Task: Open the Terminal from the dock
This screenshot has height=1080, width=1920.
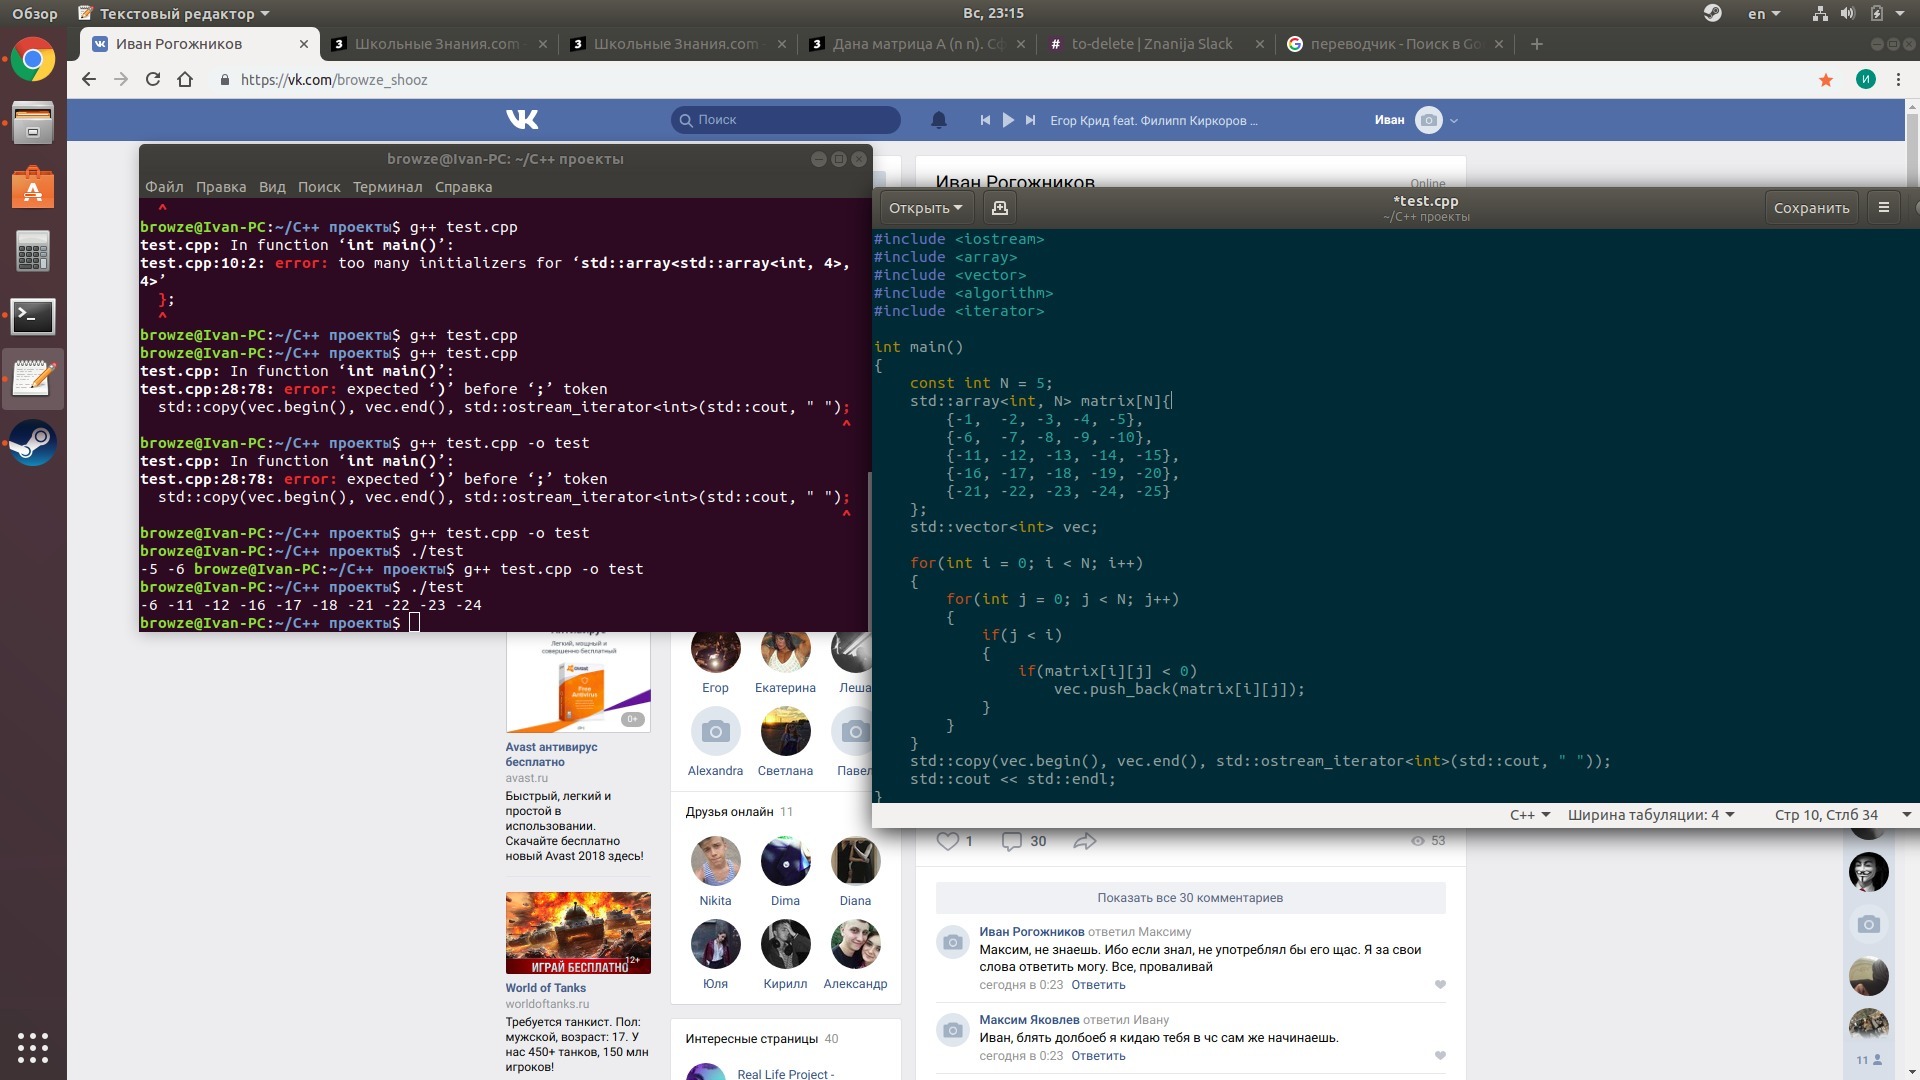Action: [x=33, y=317]
